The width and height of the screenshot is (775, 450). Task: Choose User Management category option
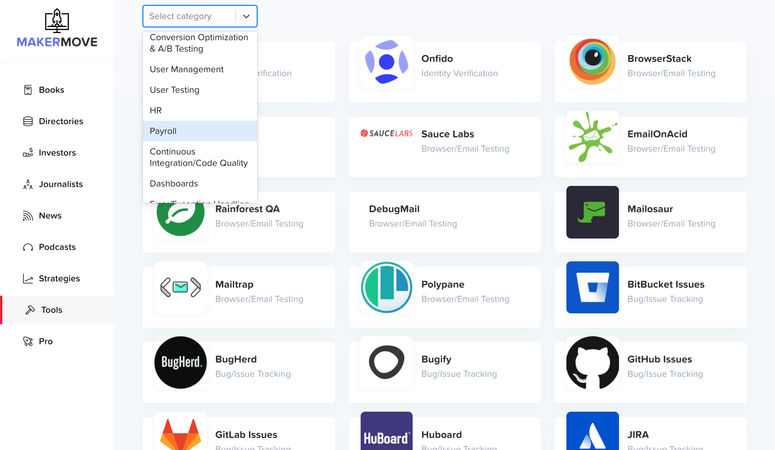point(200,69)
